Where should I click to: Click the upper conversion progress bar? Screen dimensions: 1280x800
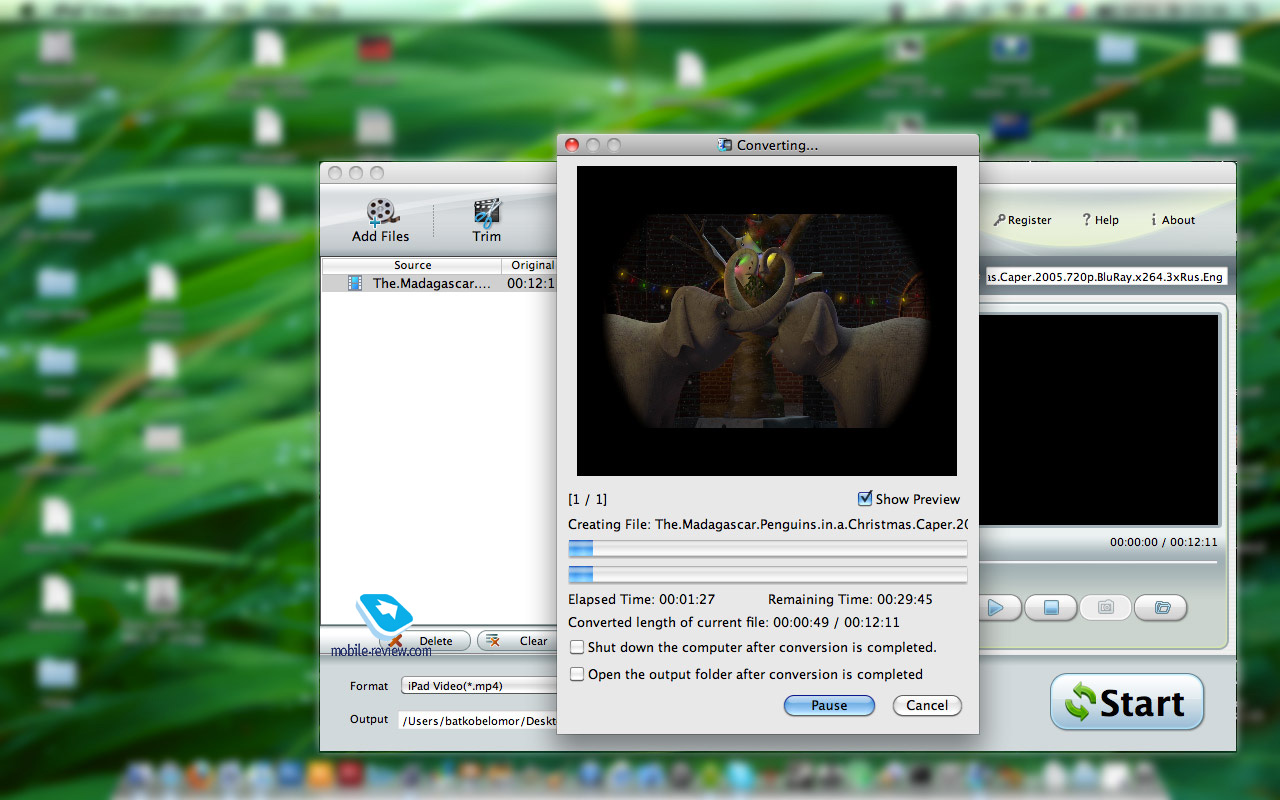click(x=768, y=548)
